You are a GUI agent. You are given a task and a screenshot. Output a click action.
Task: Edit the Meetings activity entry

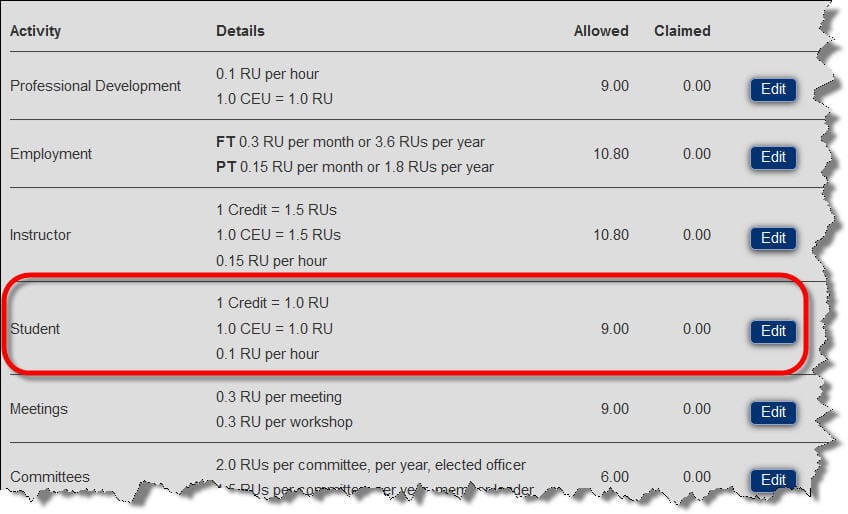click(773, 412)
